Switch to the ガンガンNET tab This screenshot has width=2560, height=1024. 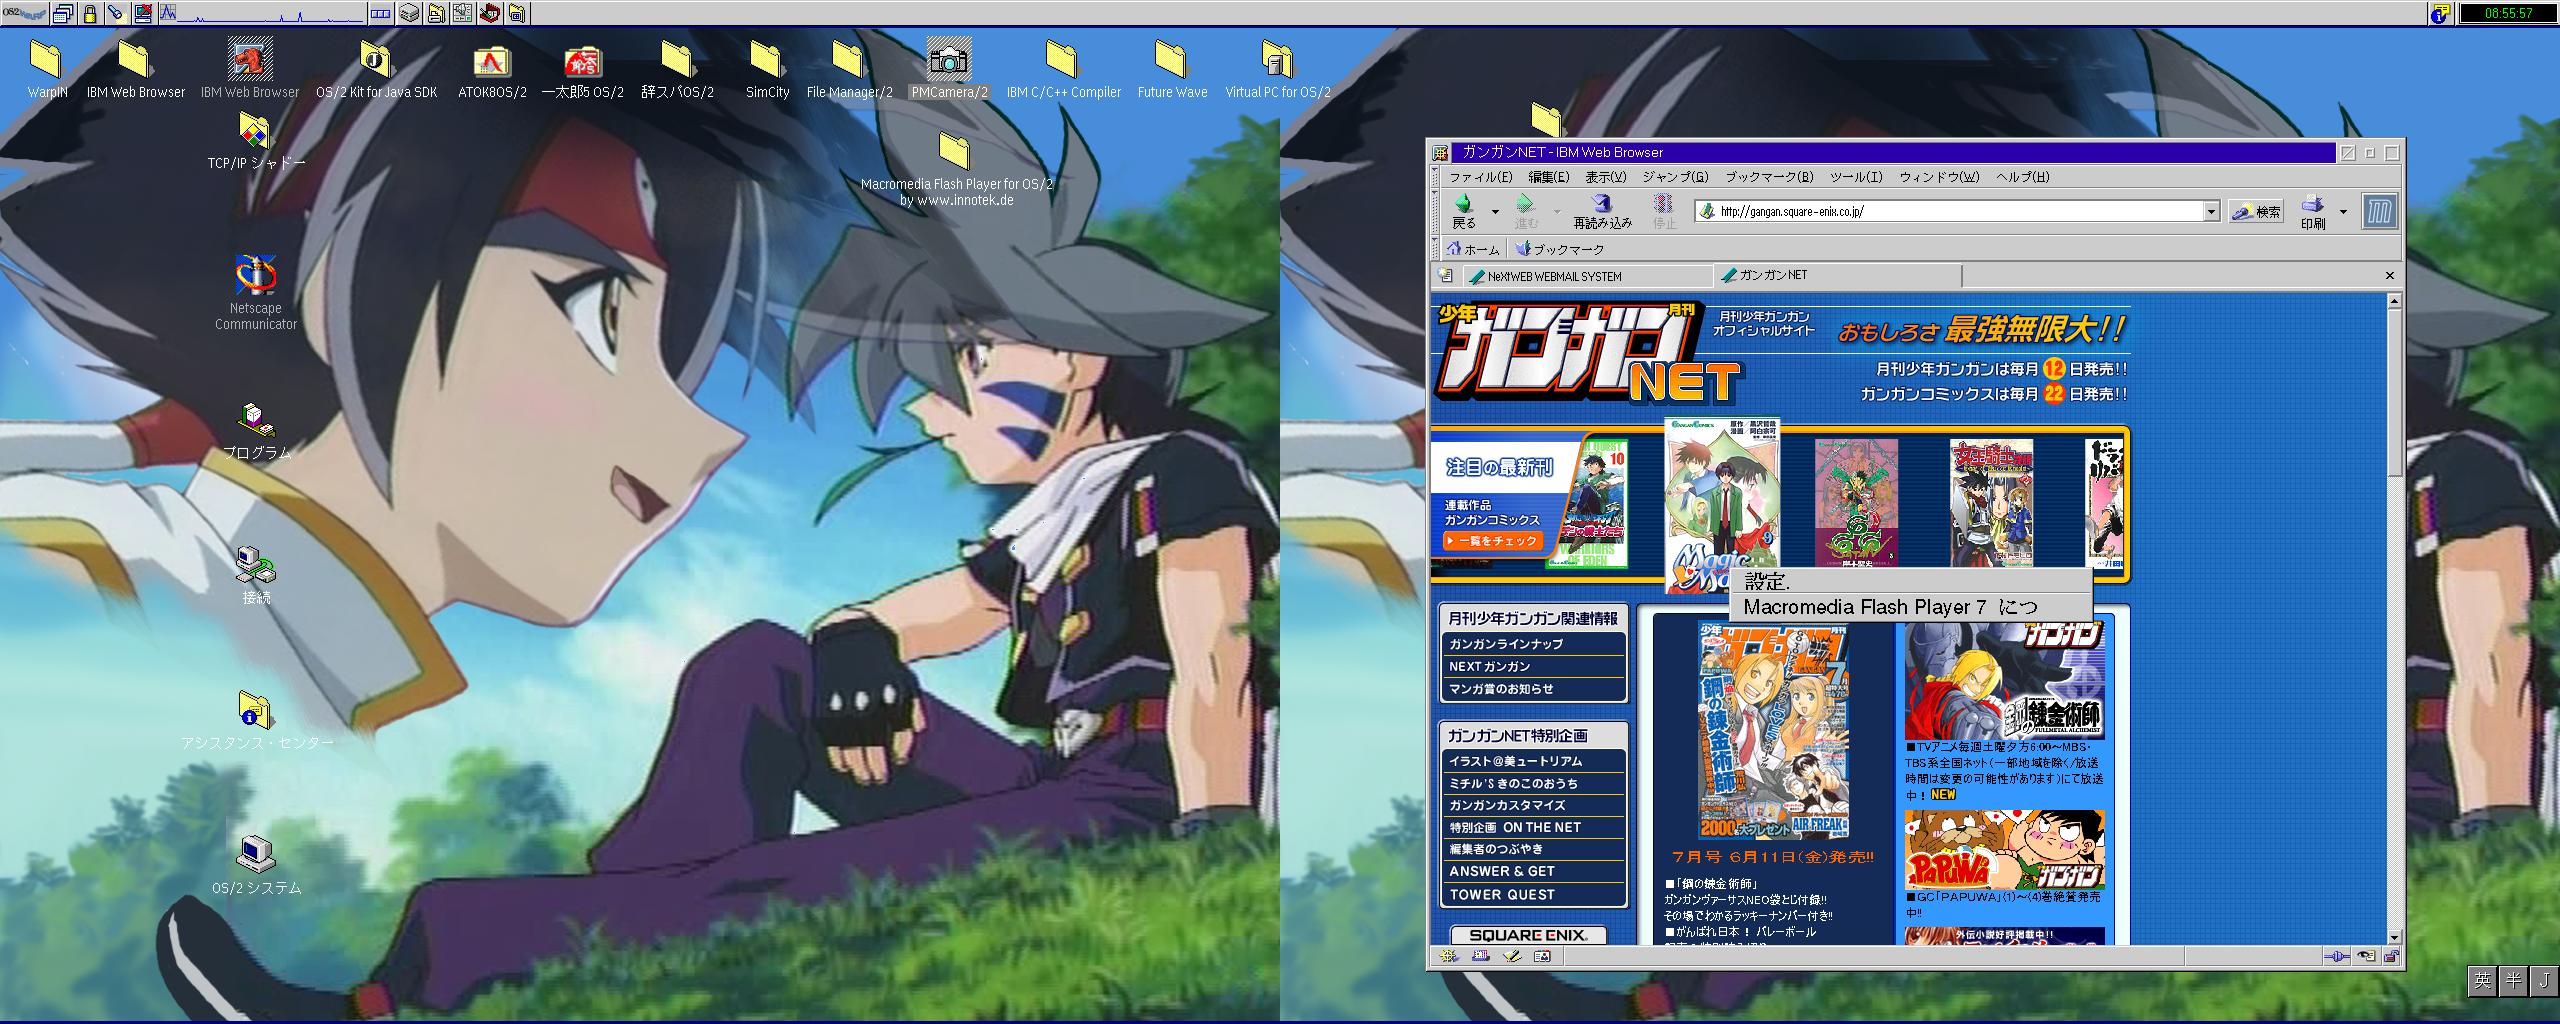pyautogui.click(x=1838, y=275)
